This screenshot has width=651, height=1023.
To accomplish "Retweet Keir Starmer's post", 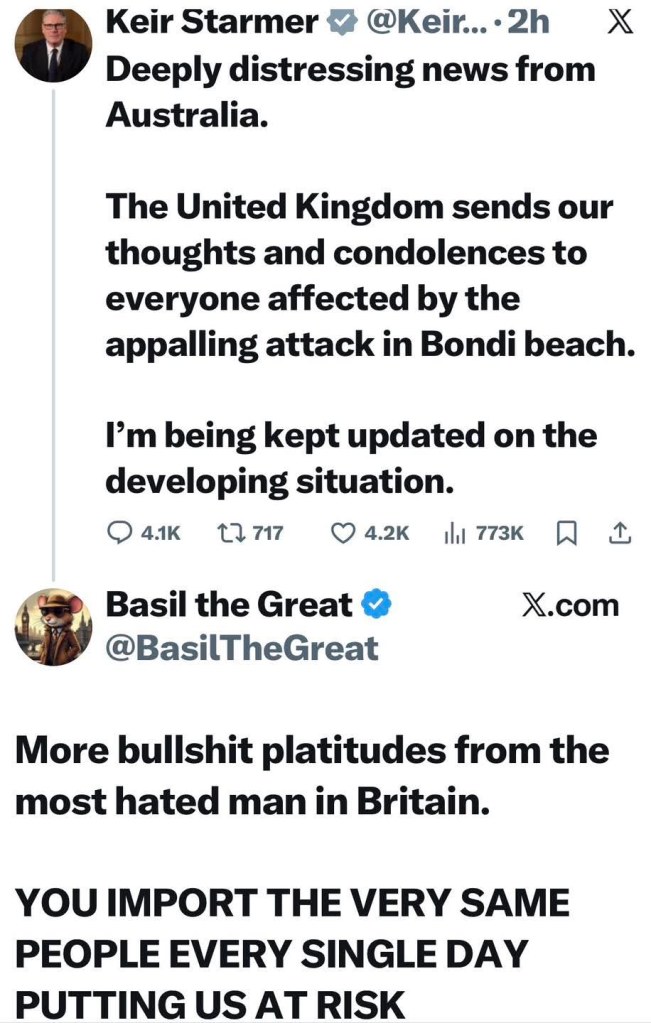I will 228,533.
